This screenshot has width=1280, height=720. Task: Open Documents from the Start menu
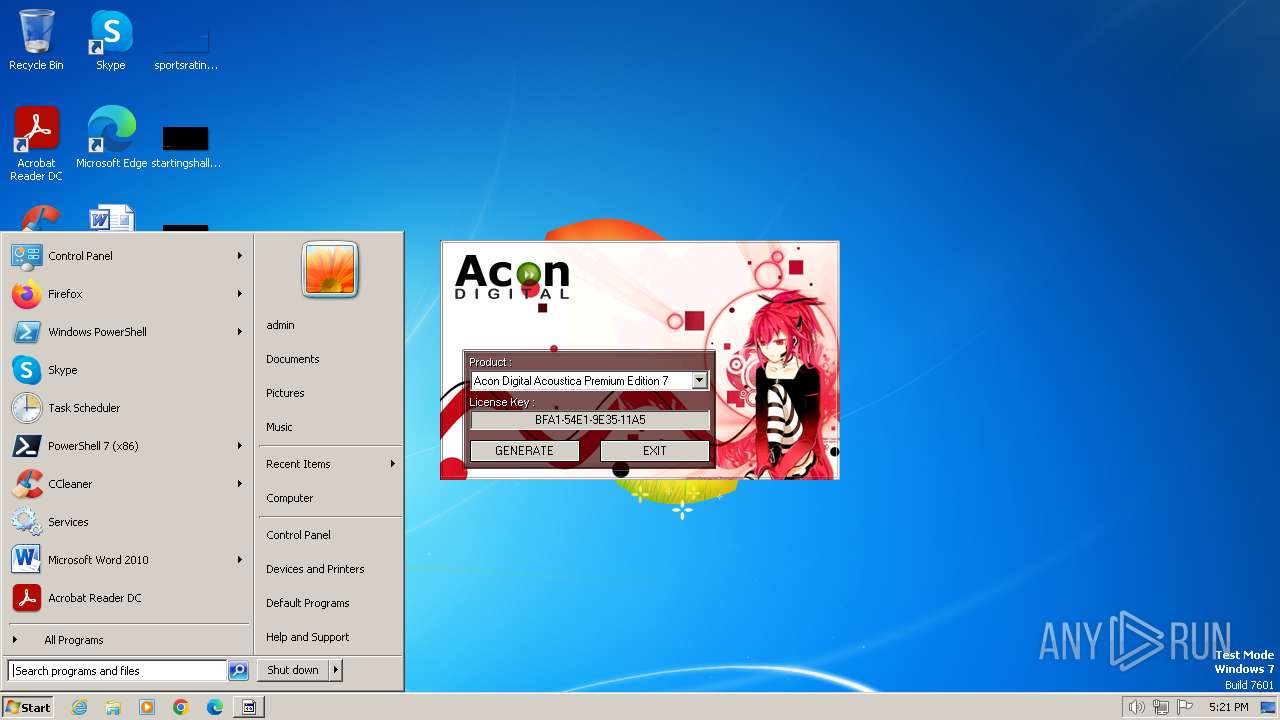click(330, 359)
